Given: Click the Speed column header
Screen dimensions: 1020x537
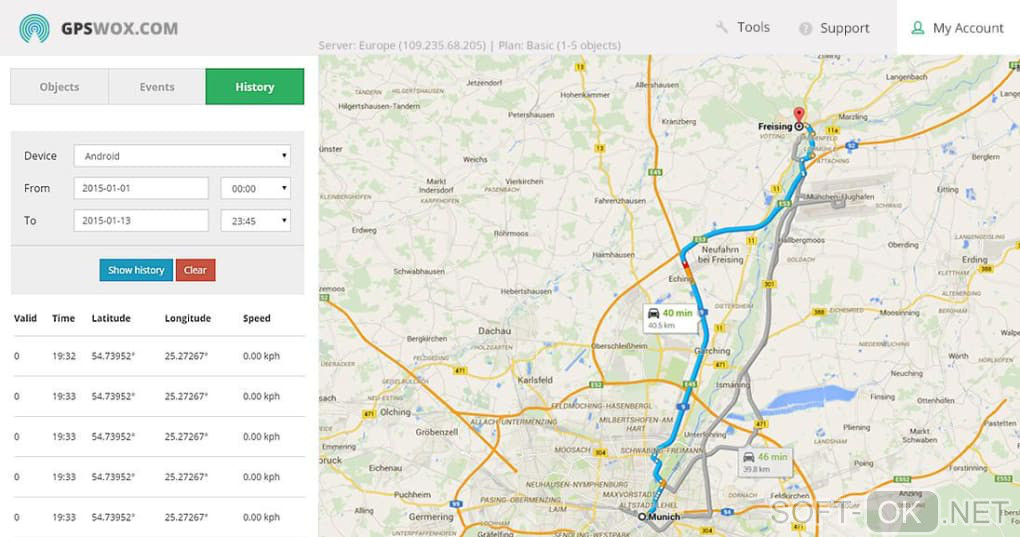Looking at the screenshot, I should 256,318.
